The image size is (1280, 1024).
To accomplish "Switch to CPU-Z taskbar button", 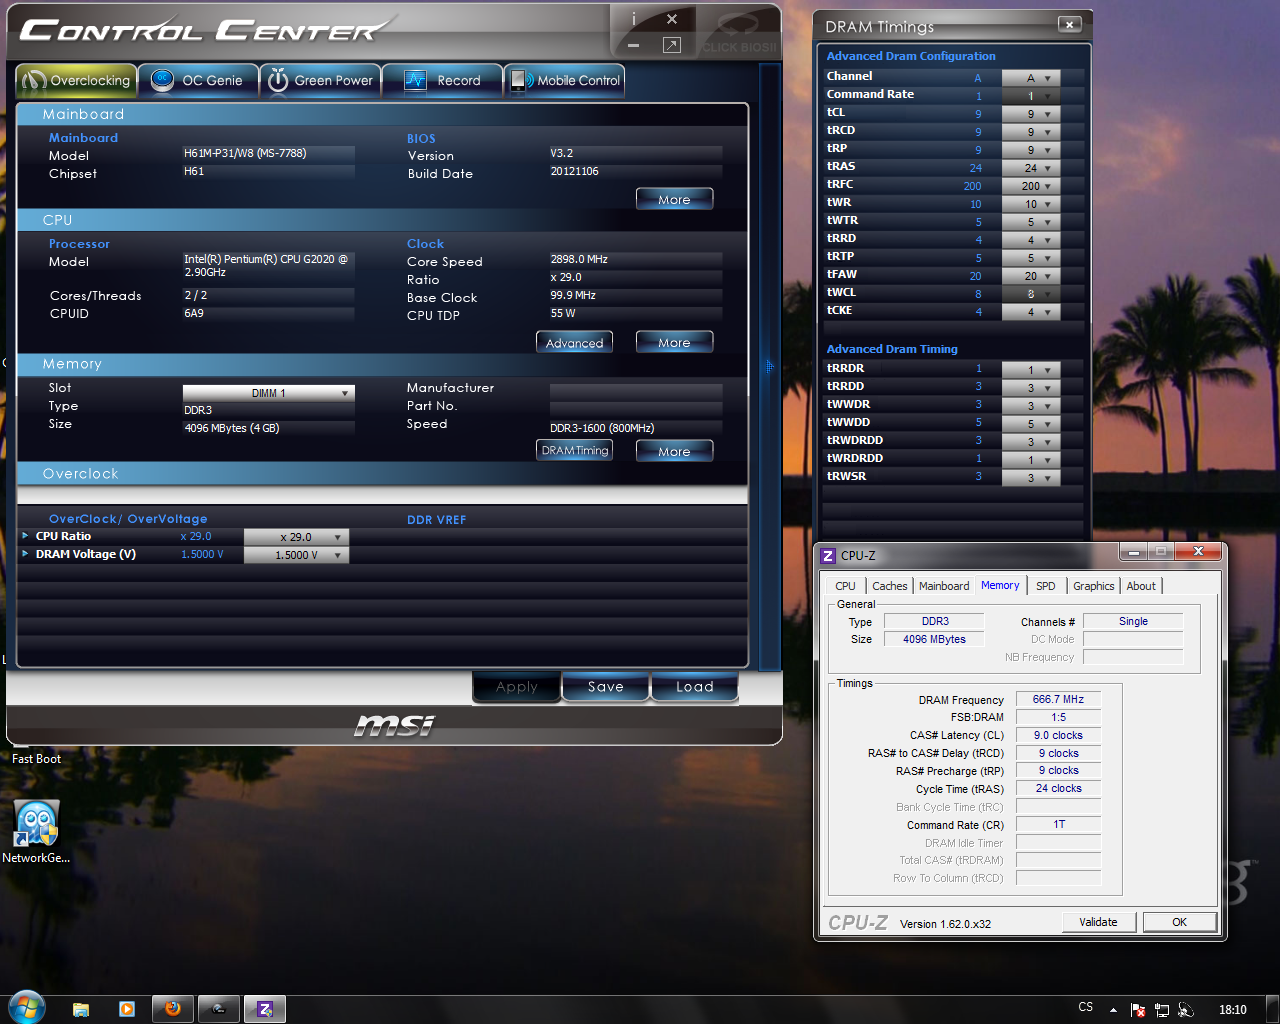I will 265,1009.
